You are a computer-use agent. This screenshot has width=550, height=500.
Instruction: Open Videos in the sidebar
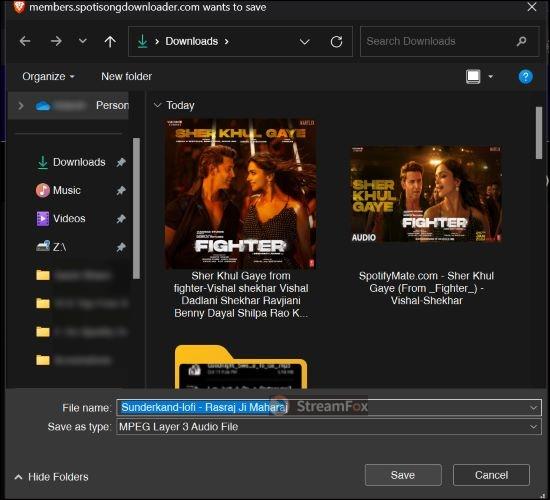click(61, 219)
